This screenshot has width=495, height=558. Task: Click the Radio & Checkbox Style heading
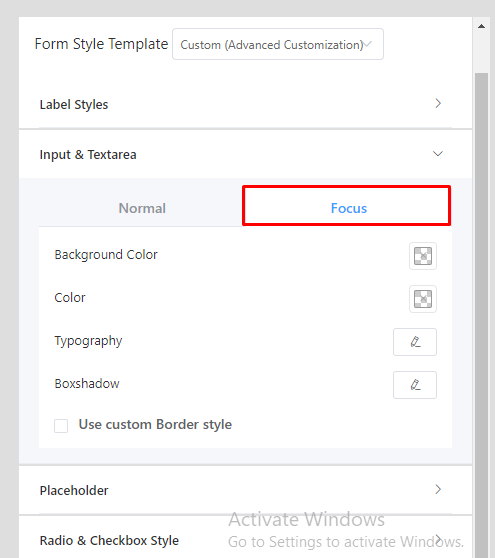pos(109,541)
